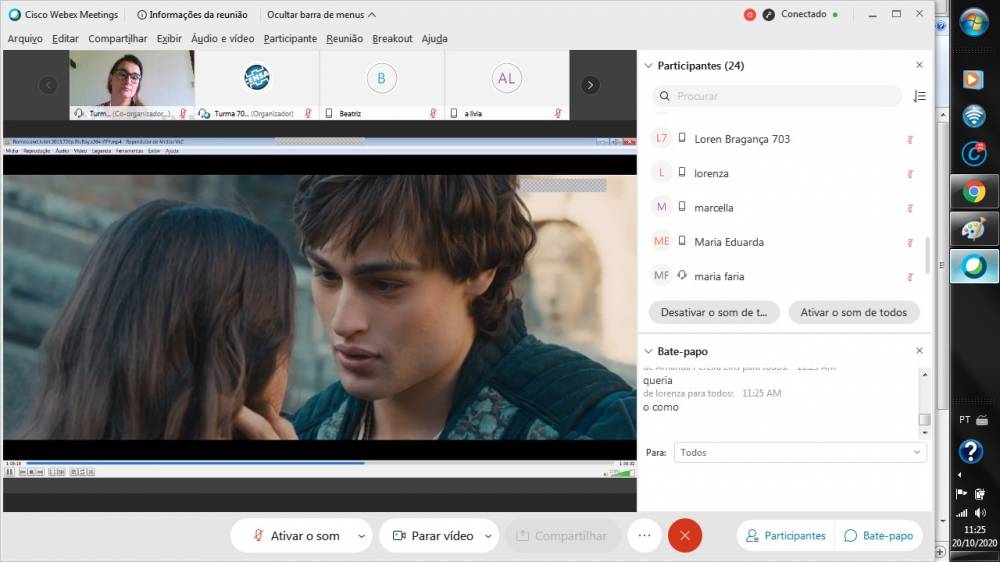Click the red leave meeting button
1000x562 pixels.
click(685, 536)
